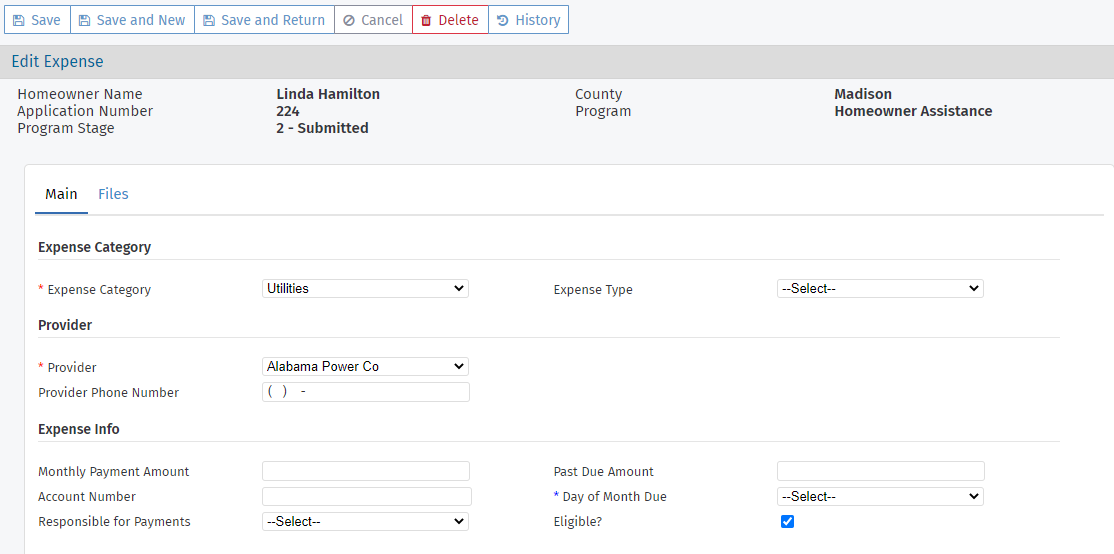Click the Provider Phone Number field
The image size is (1114, 554).
coord(365,392)
